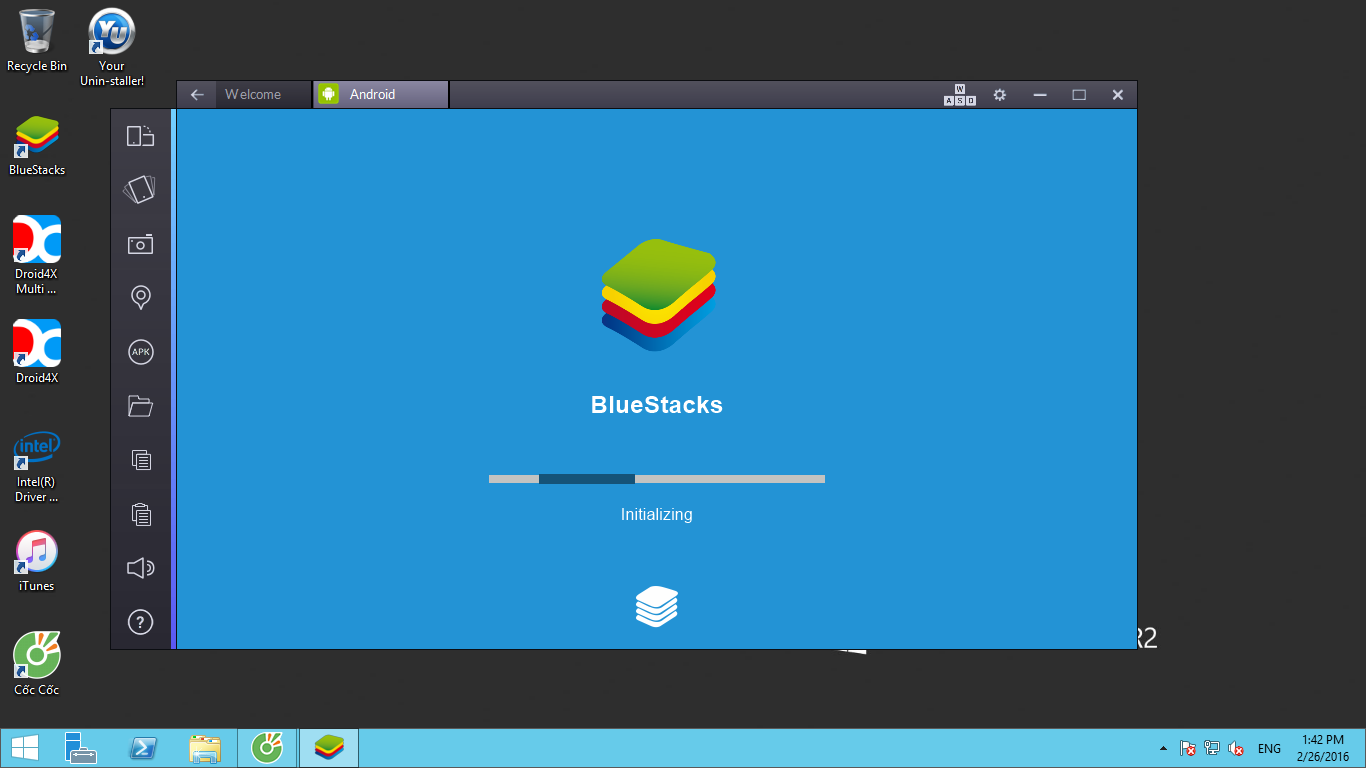Screen dimensions: 1366x768
Task: Open Cốc Cốc browser from the taskbar
Action: click(x=267, y=748)
